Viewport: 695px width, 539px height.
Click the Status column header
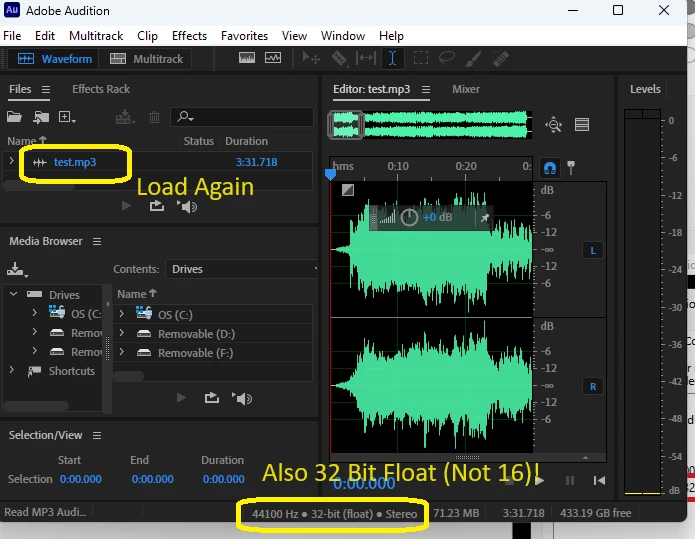tap(199, 141)
